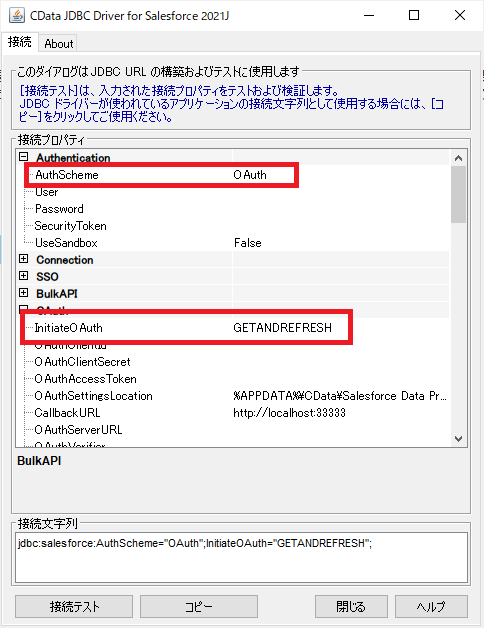Click scroll up arrow of property list

(458, 158)
